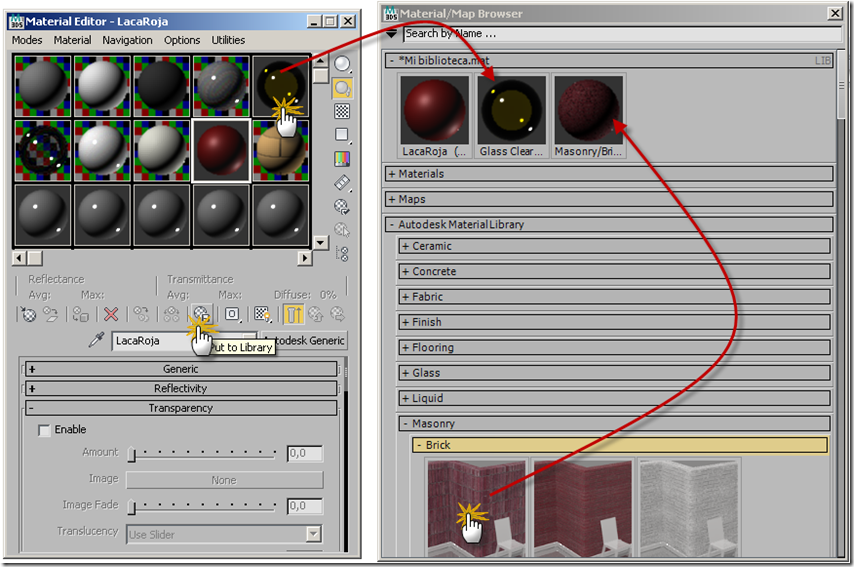Expand the Flooring category

point(615,347)
